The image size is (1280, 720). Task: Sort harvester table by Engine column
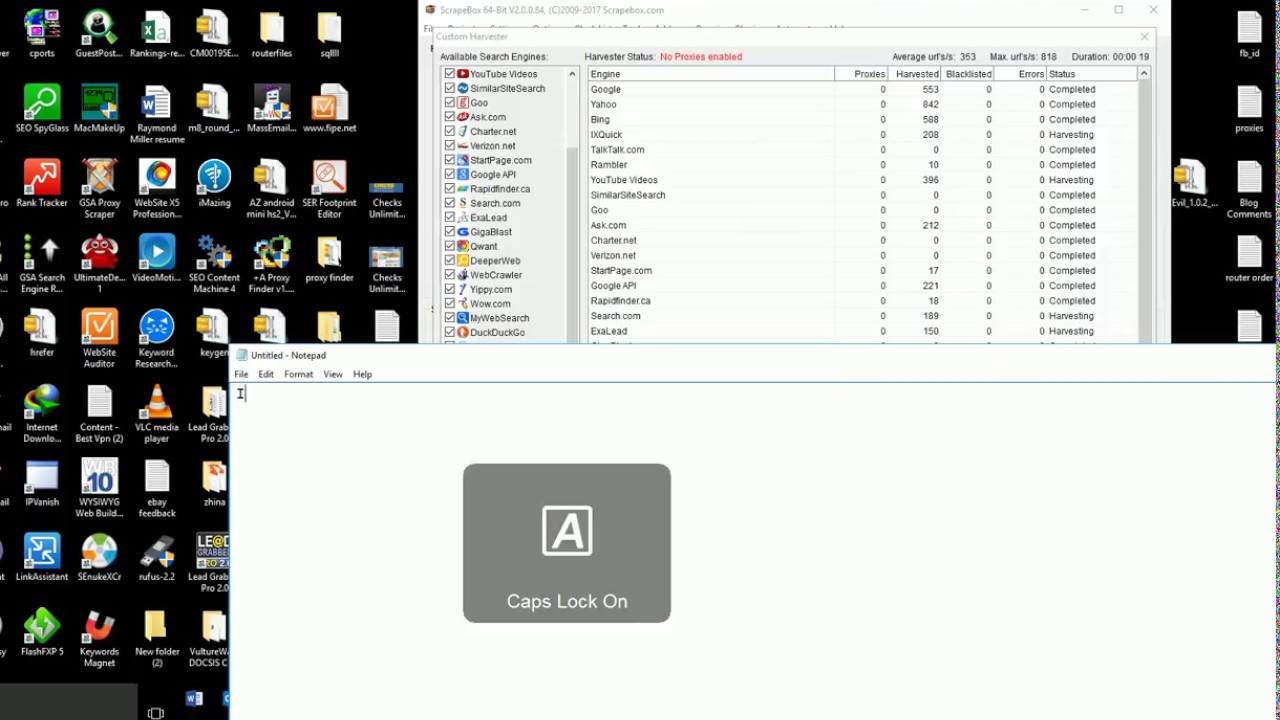coord(711,74)
